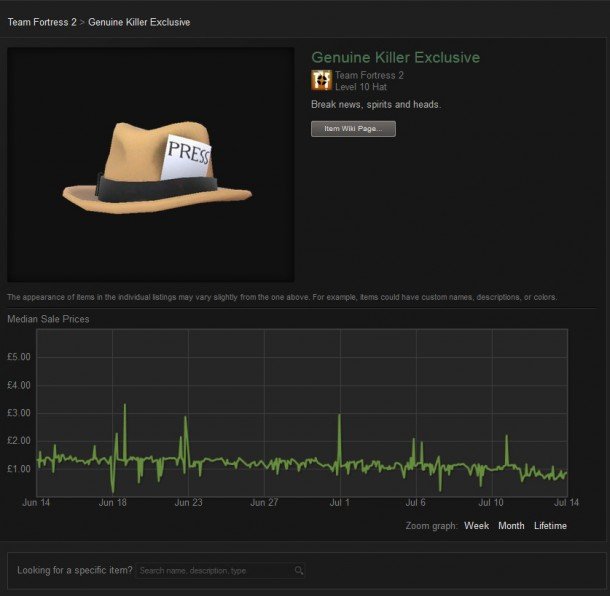Open Team Fortress 2 breadcrumb link
The image size is (610, 596).
point(42,22)
